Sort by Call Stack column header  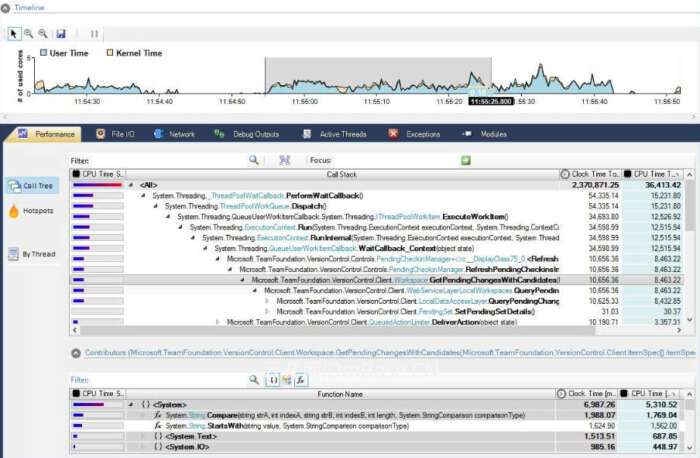tap(342, 174)
